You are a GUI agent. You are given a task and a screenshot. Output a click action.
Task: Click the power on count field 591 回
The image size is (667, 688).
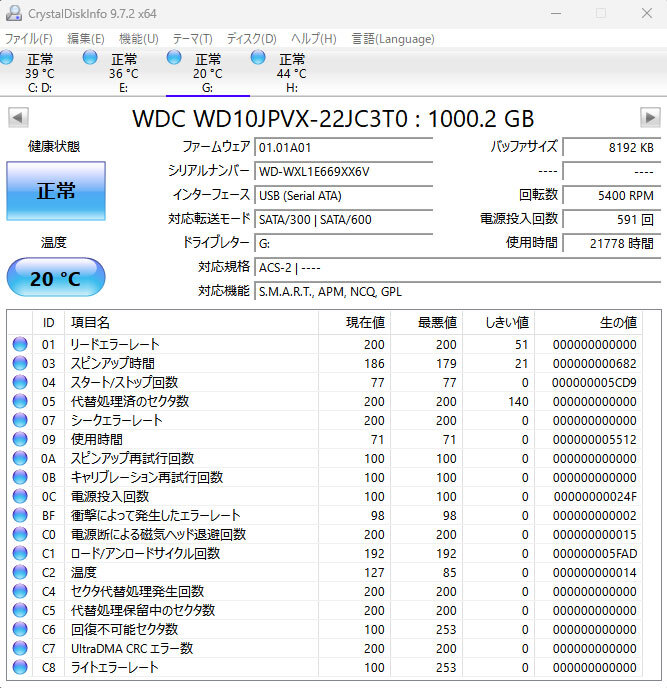tap(612, 219)
